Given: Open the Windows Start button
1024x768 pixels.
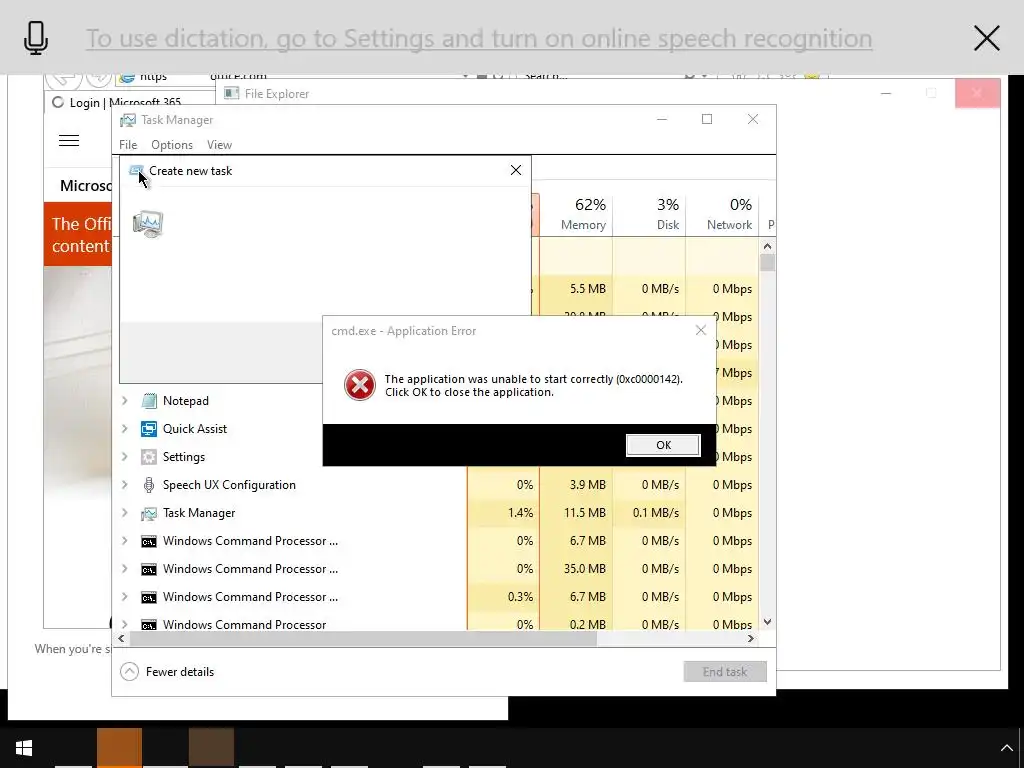Looking at the screenshot, I should pos(24,748).
